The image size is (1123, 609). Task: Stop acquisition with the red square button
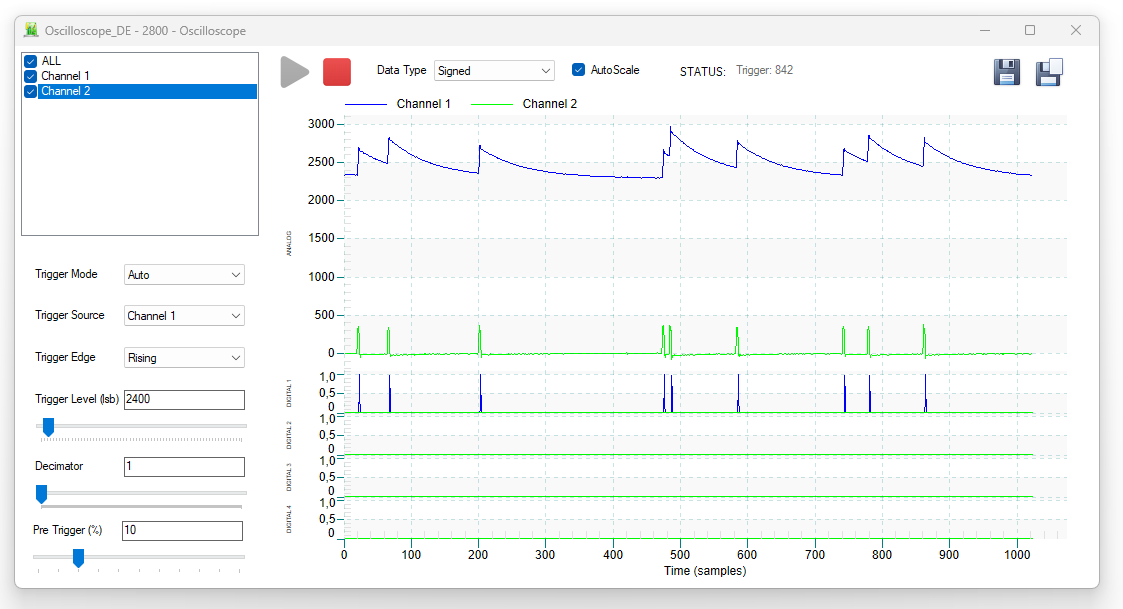click(x=337, y=72)
